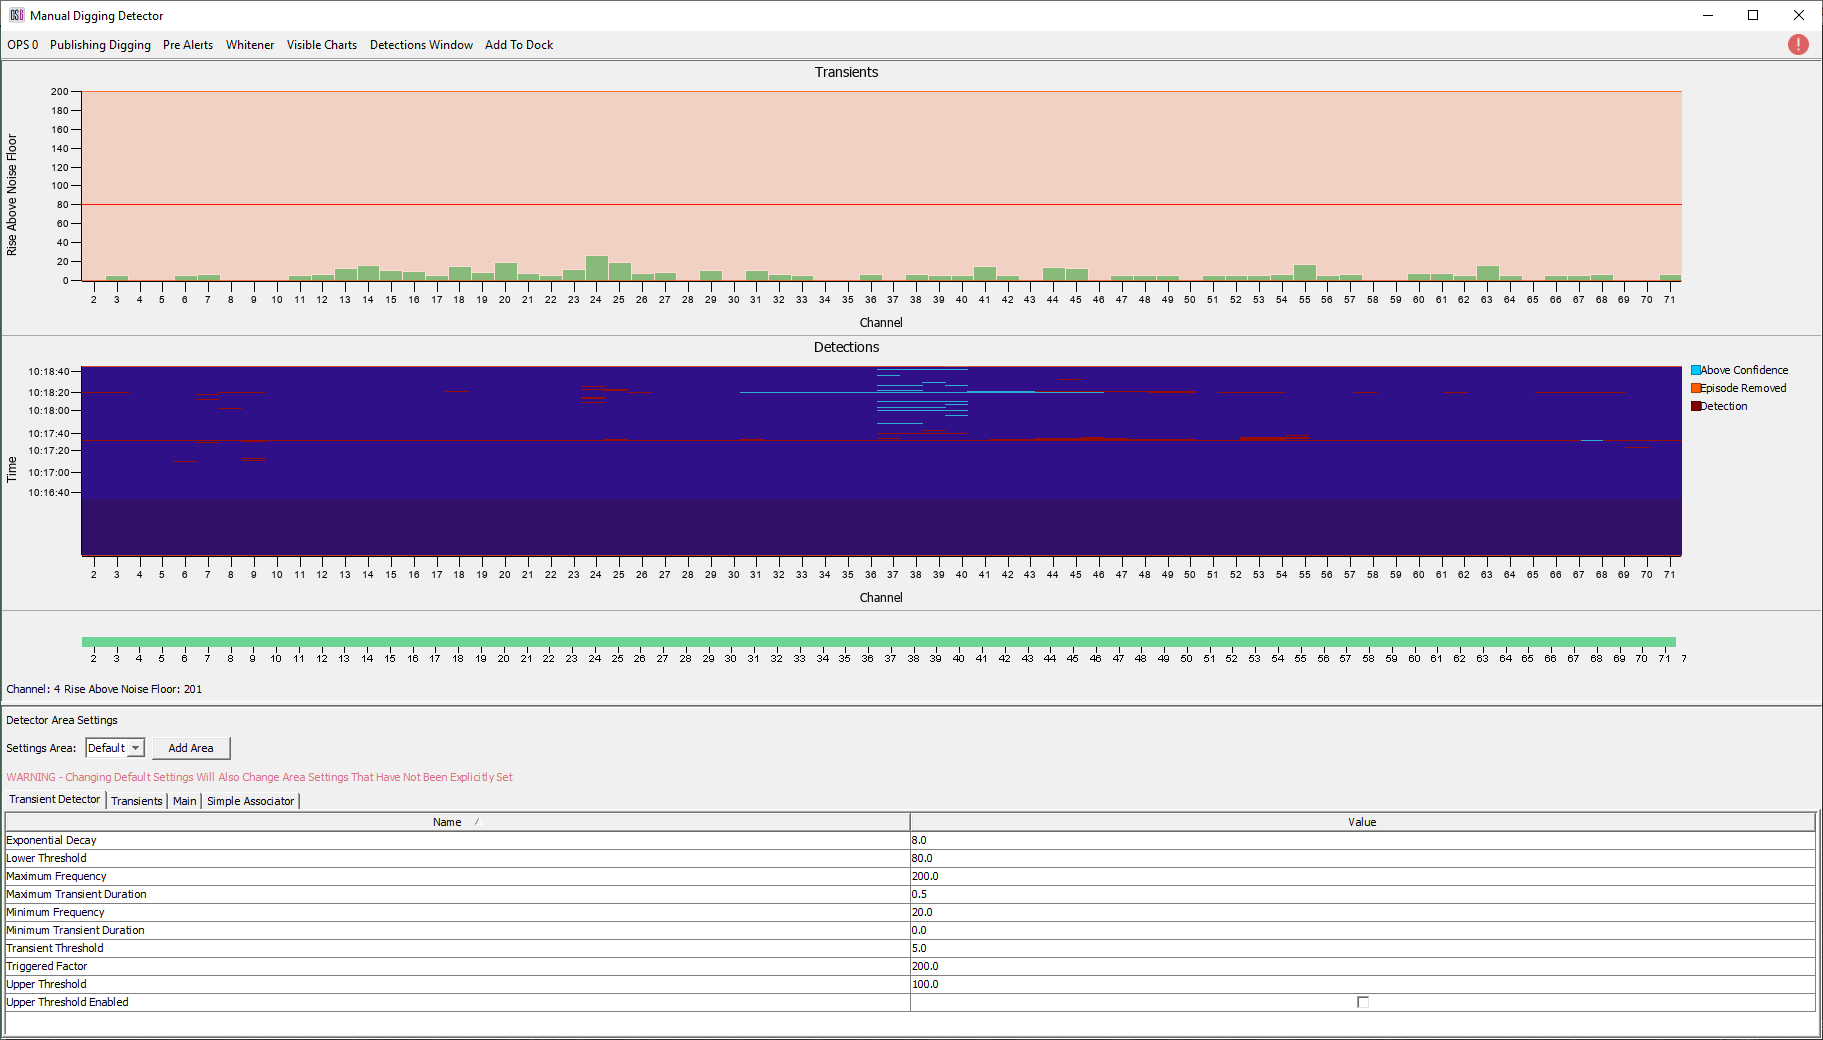
Task: Click the Above Confidence legend swatch
Action: pos(1696,370)
